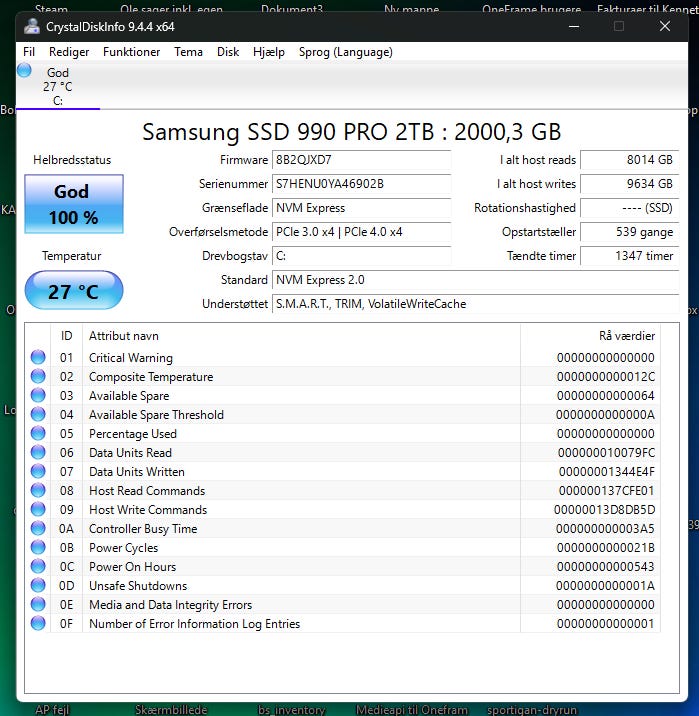The width and height of the screenshot is (699, 716).
Task: Click the ID column header
Action: click(67, 336)
